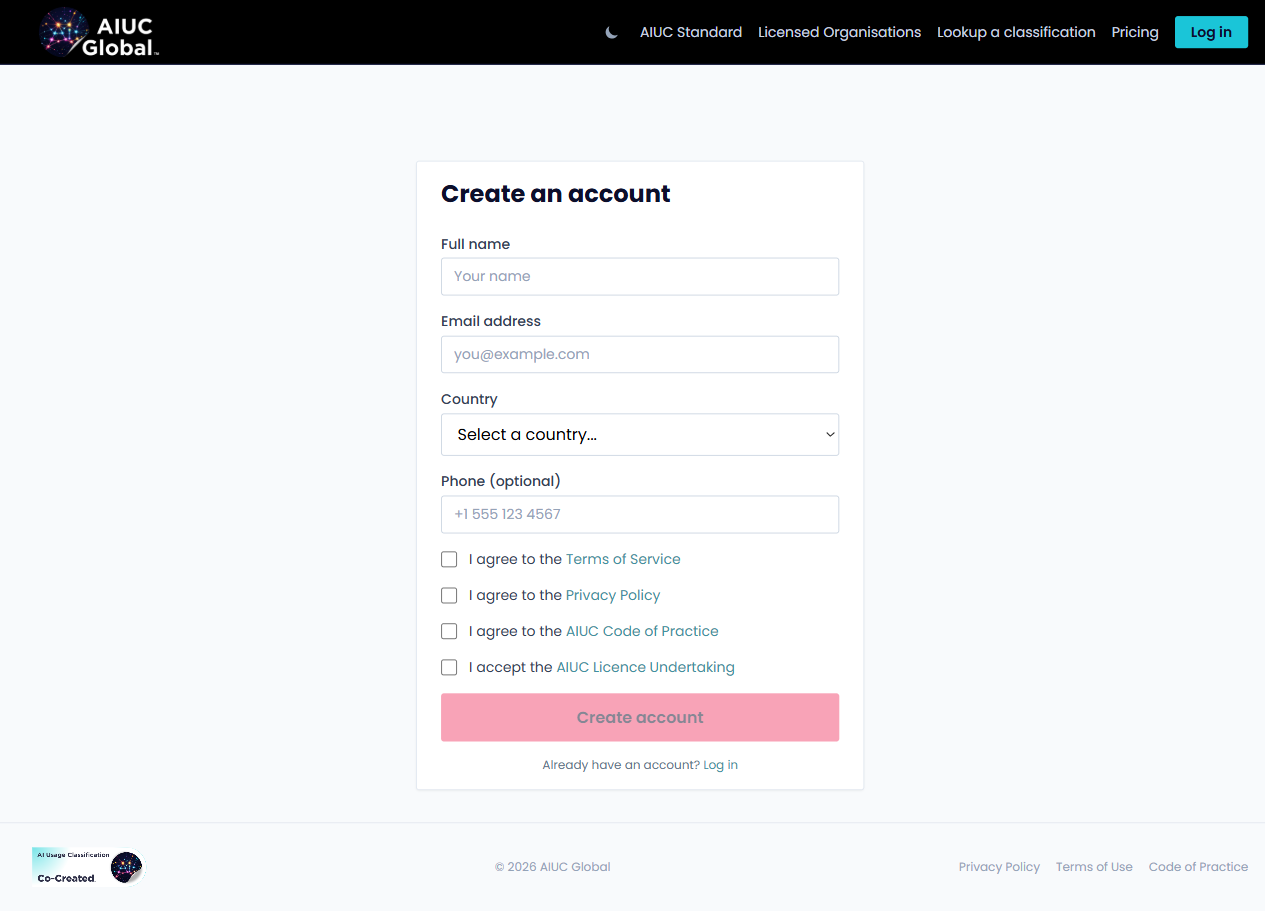Open the AIUC Licence Undertaking link
Image resolution: width=1265 pixels, height=911 pixels.
(645, 667)
